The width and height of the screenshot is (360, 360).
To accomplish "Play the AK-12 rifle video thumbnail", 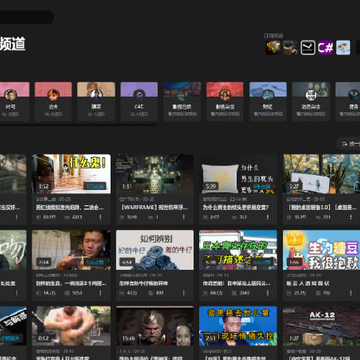I will (321, 326).
